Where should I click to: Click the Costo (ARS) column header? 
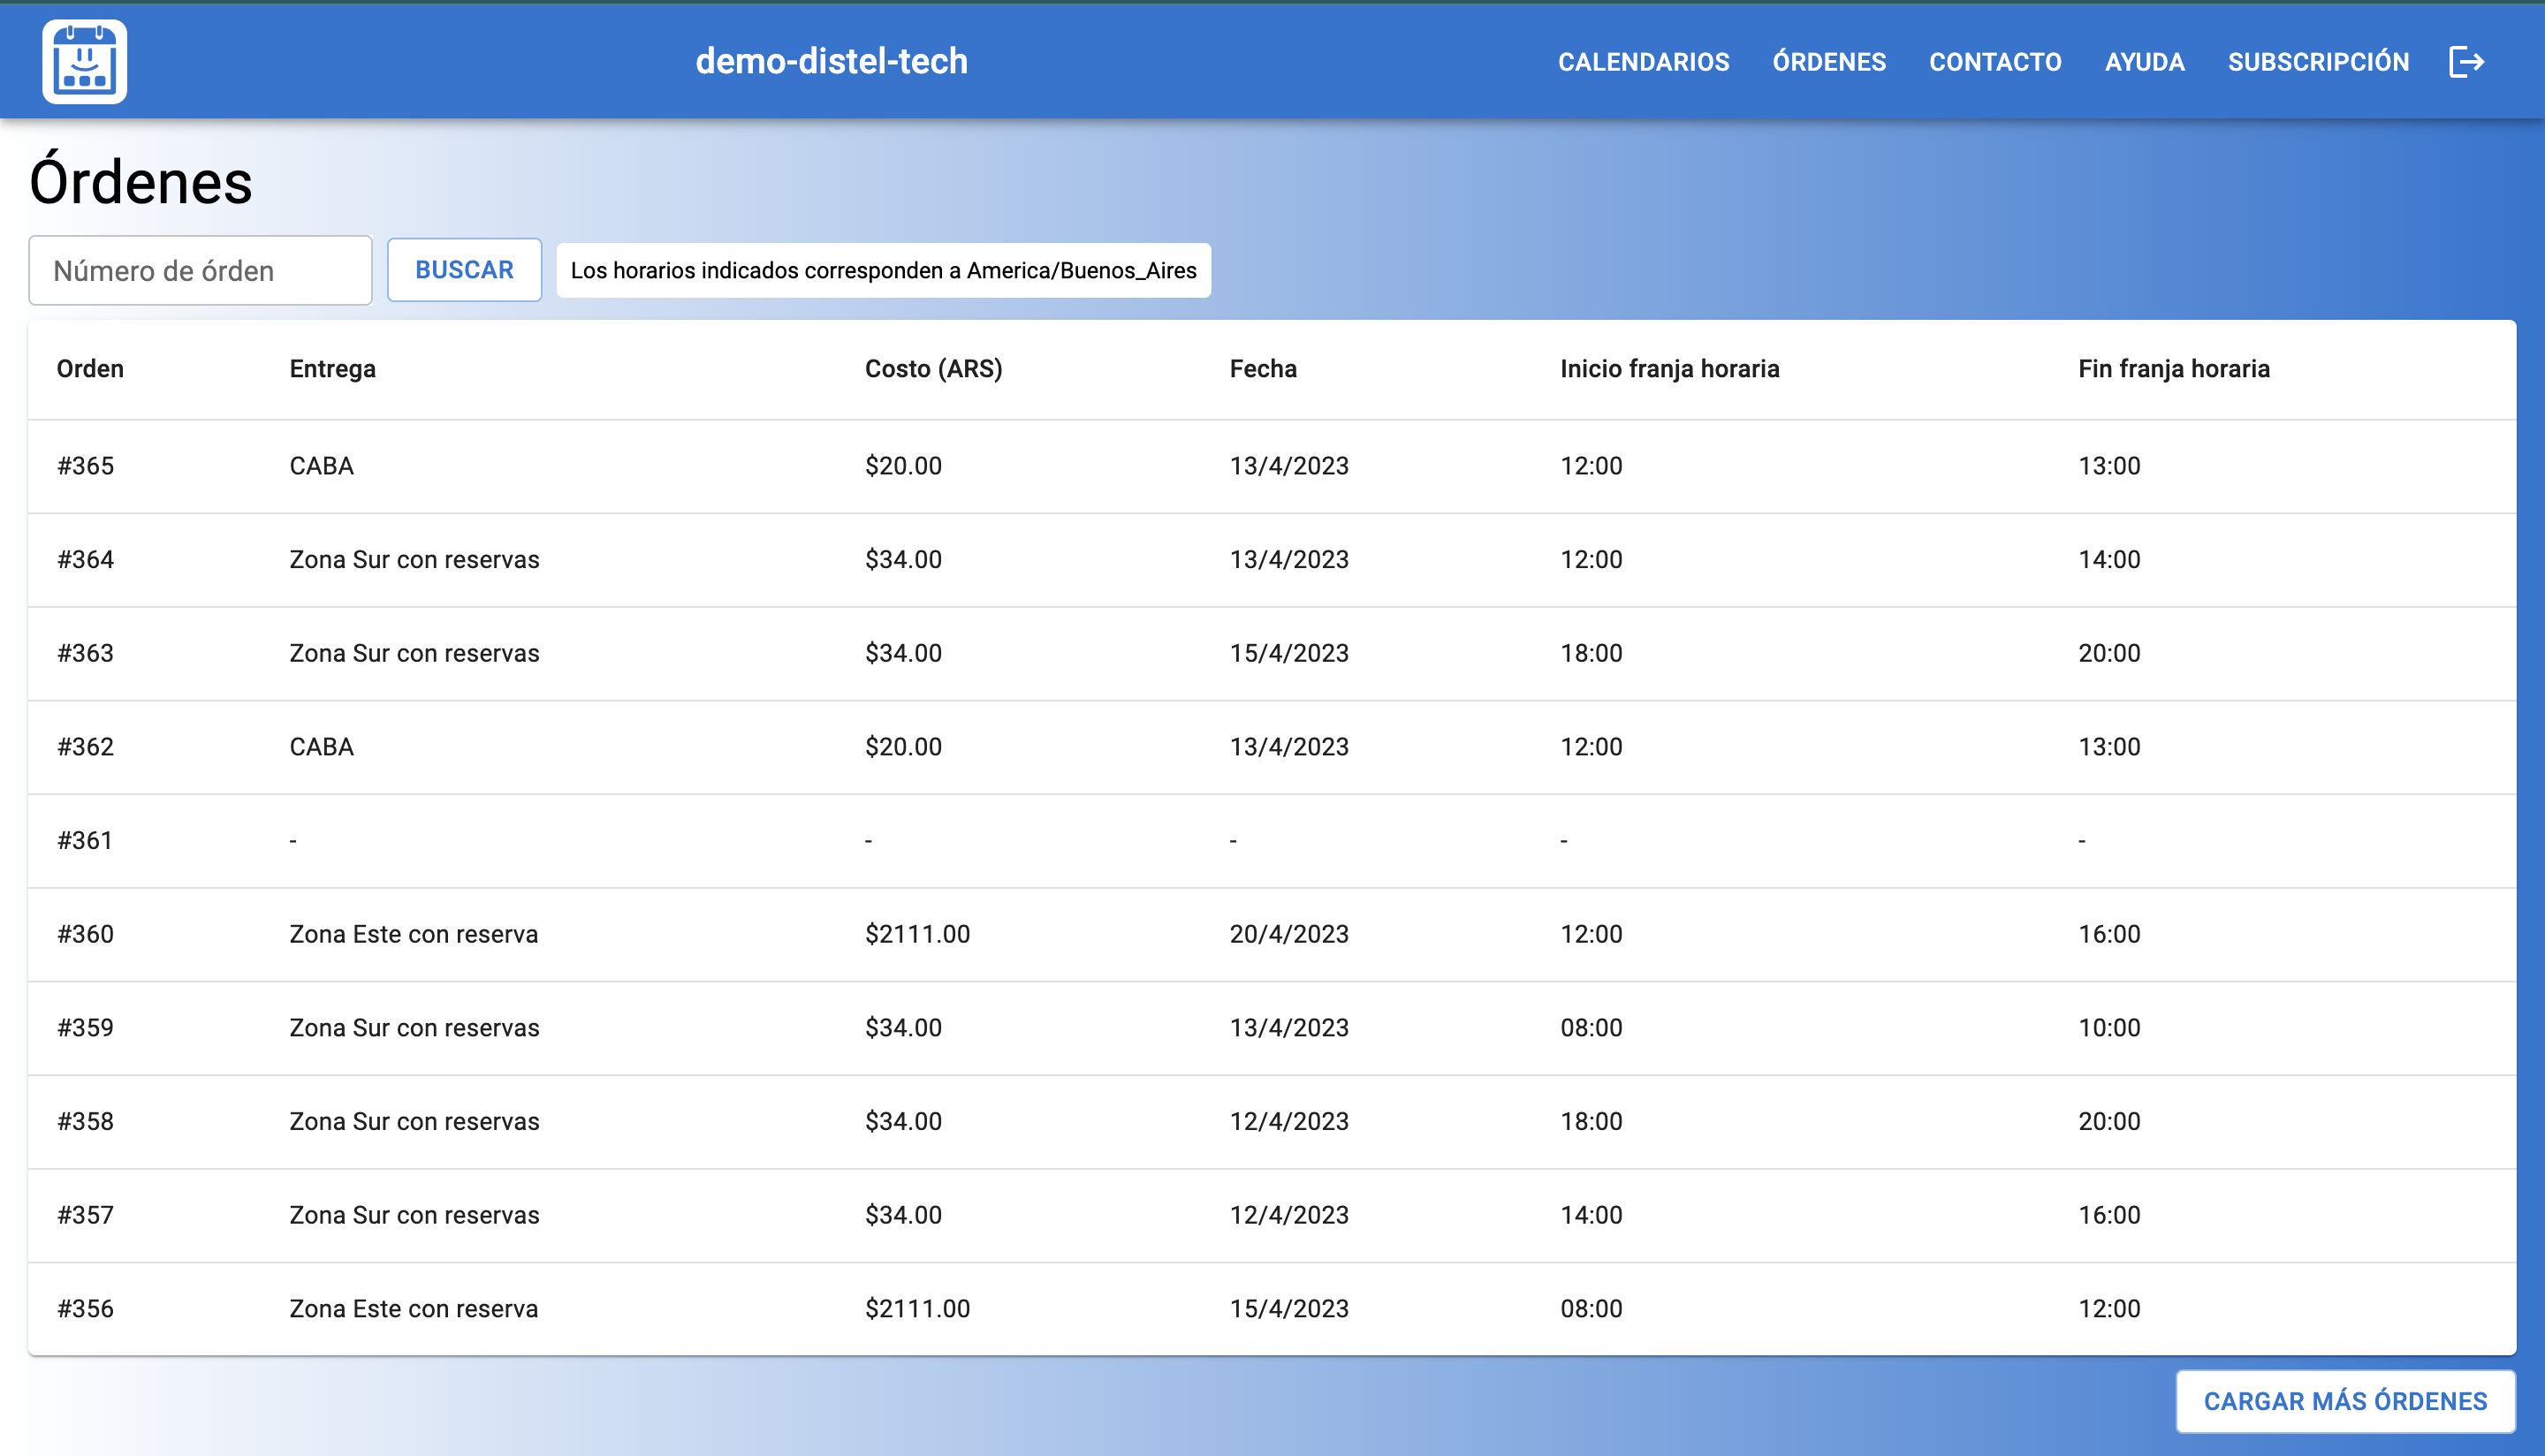(x=933, y=369)
